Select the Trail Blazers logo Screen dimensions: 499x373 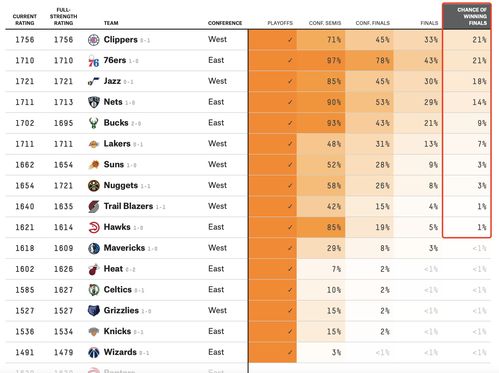point(94,207)
